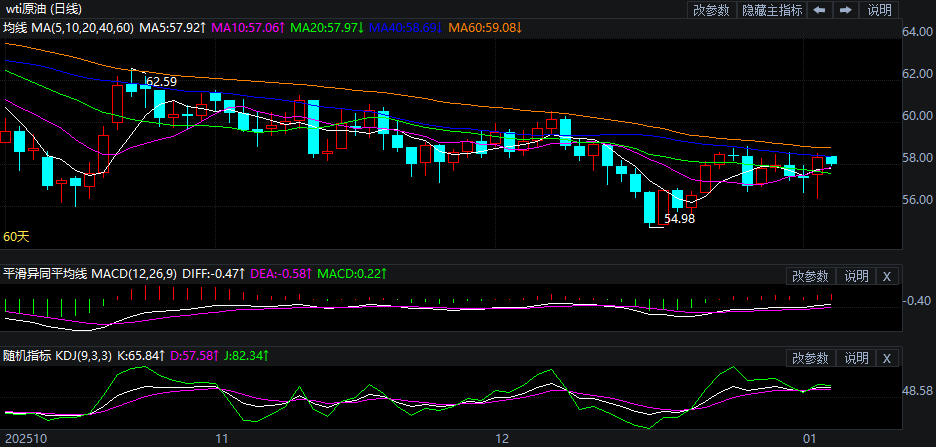
Task: Click the 62.59 high price marker
Action: [161, 81]
